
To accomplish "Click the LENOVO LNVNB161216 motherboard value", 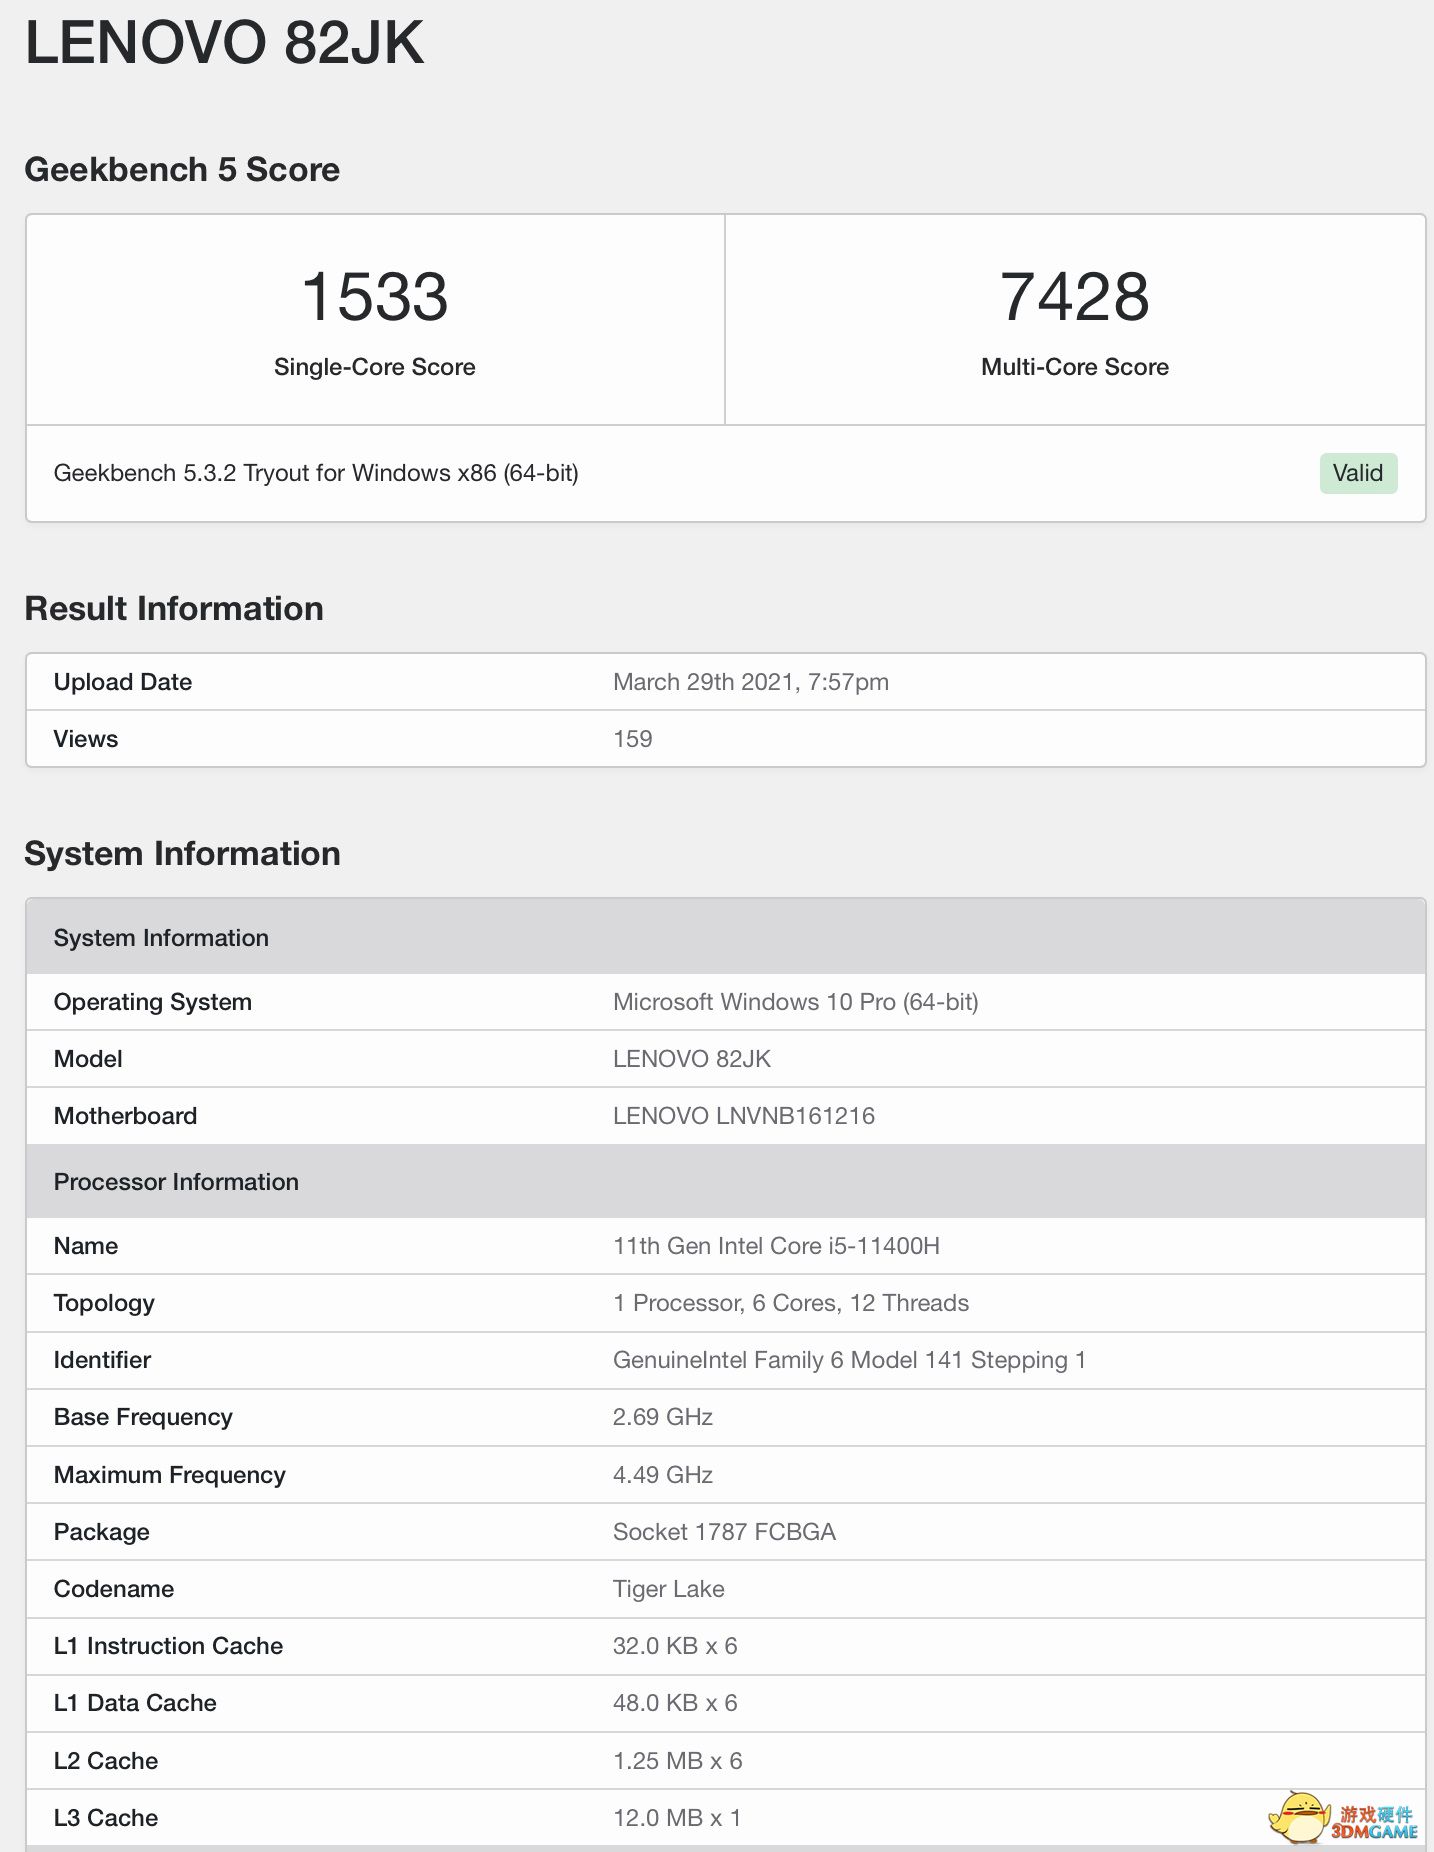I will tap(744, 1116).
